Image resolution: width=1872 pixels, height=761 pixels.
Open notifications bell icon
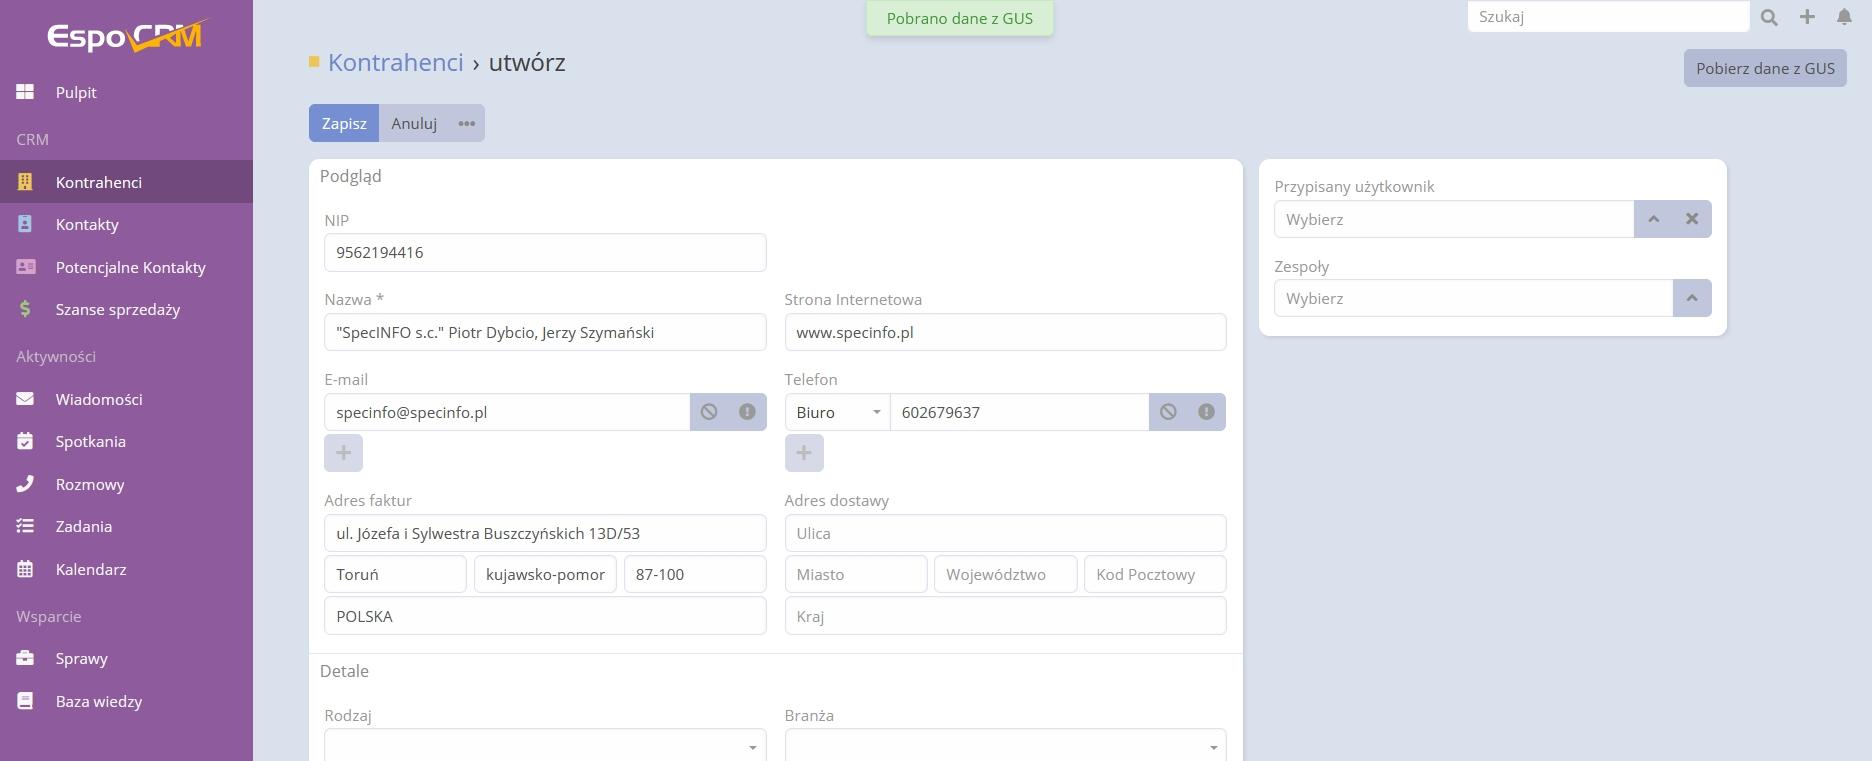coord(1845,17)
